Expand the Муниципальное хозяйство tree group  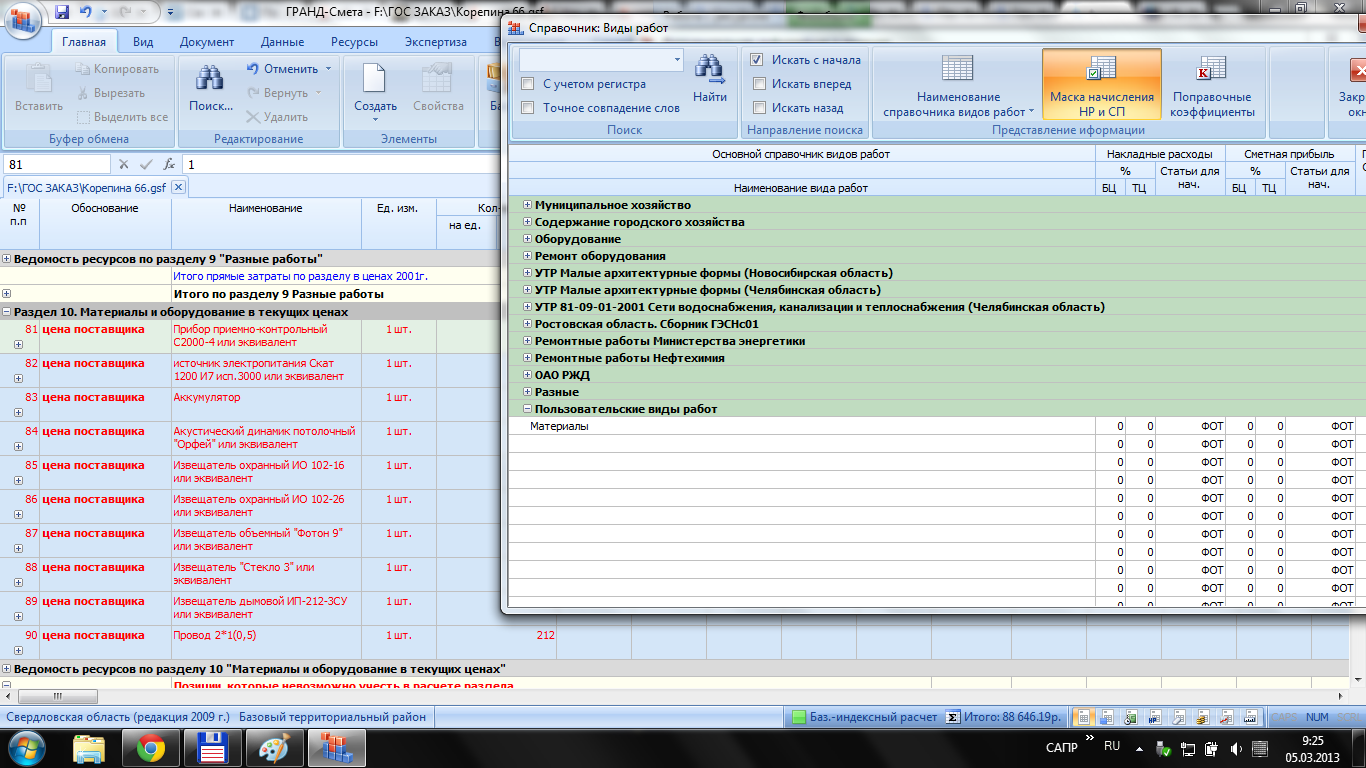[x=527, y=205]
